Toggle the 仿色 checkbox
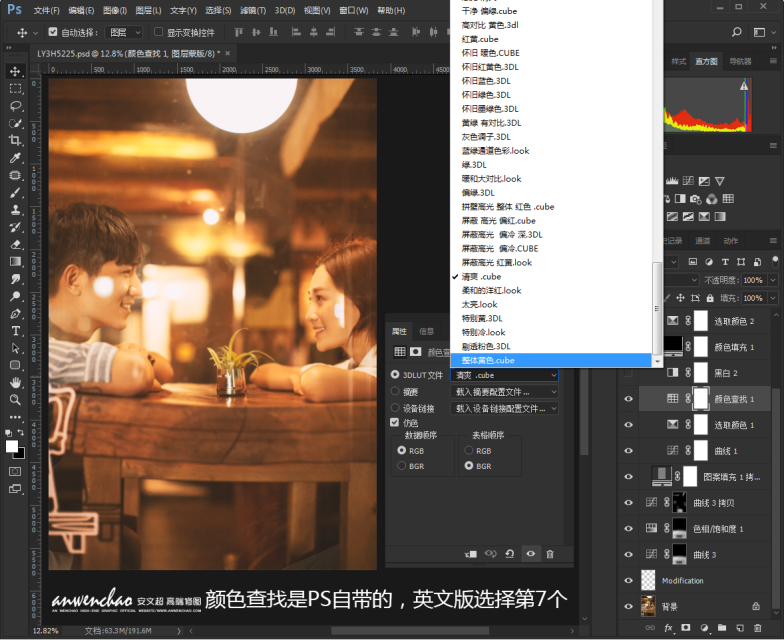The image size is (784, 640). (x=395, y=422)
